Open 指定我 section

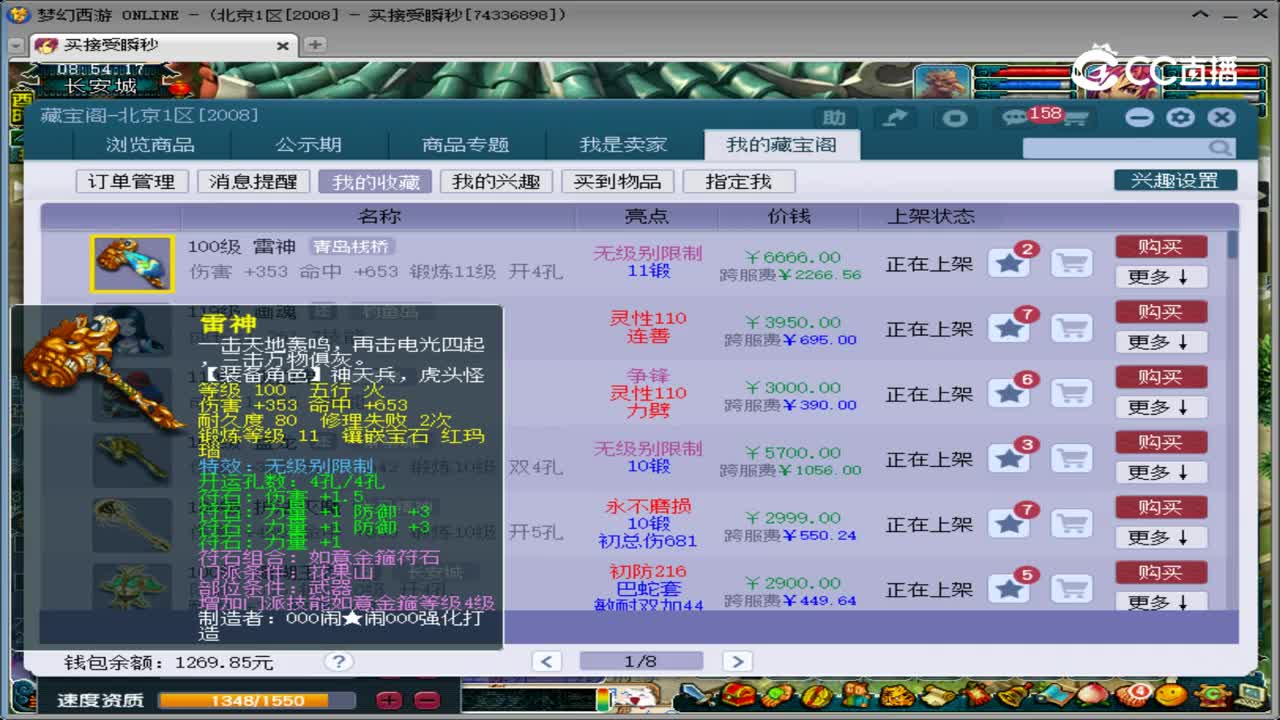click(739, 181)
